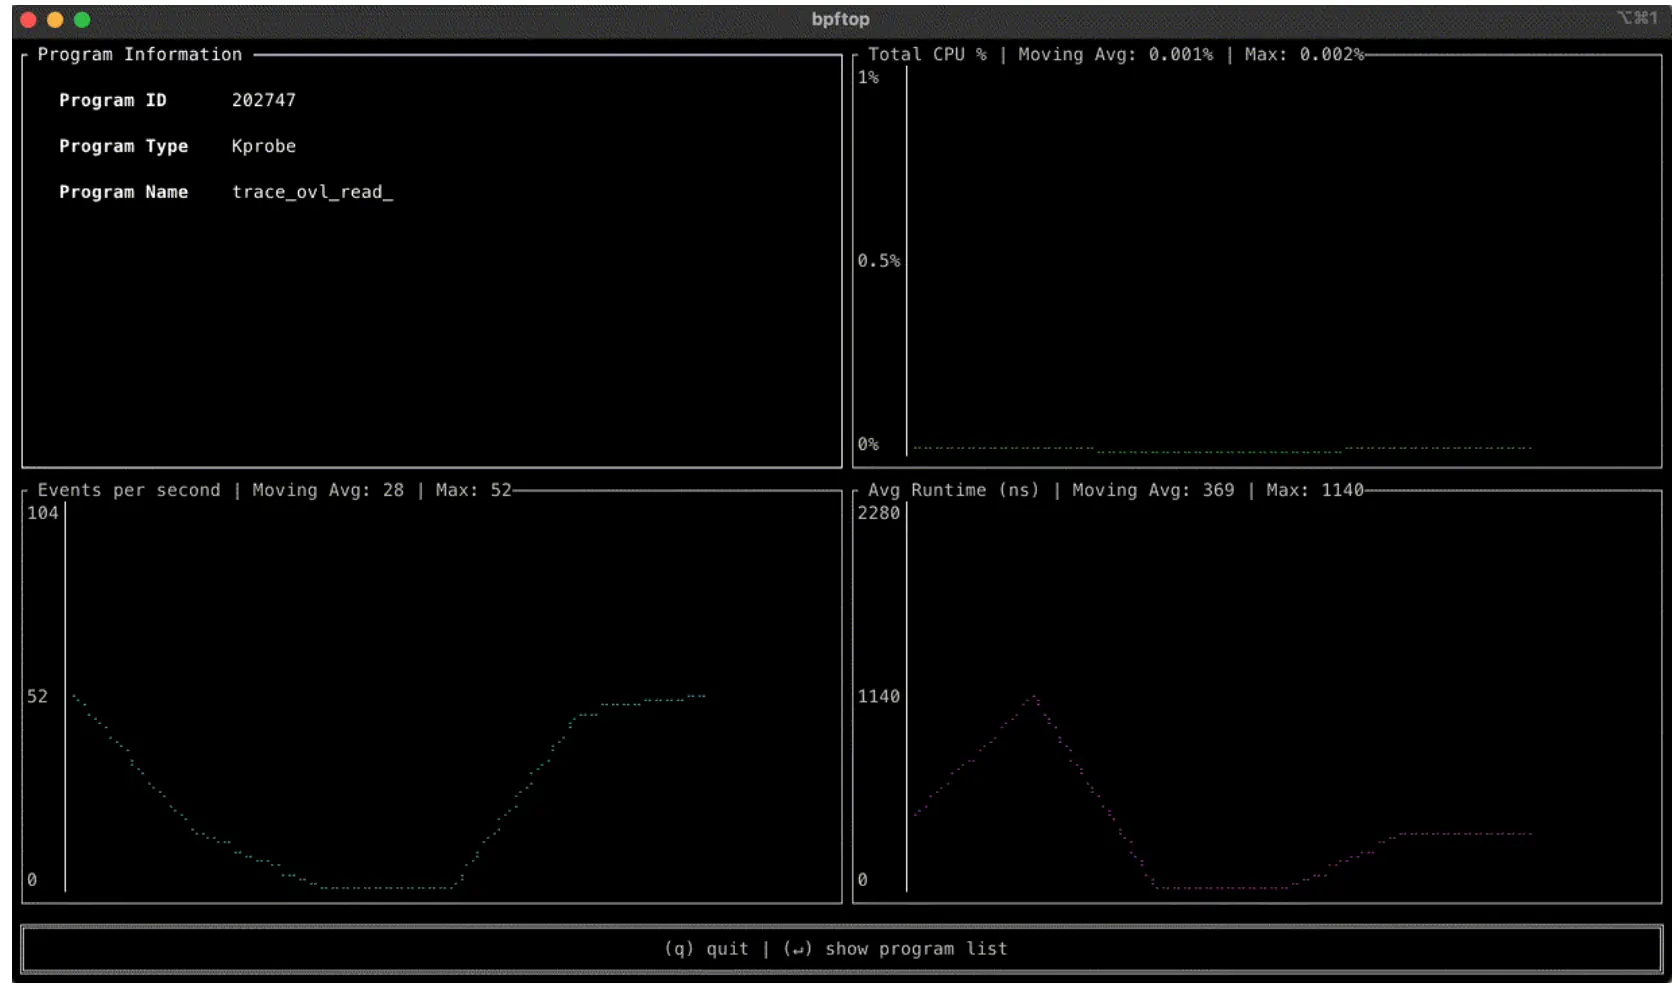This screenshot has width=1678, height=986.
Task: Click the 52 axis label
Action: 37,696
